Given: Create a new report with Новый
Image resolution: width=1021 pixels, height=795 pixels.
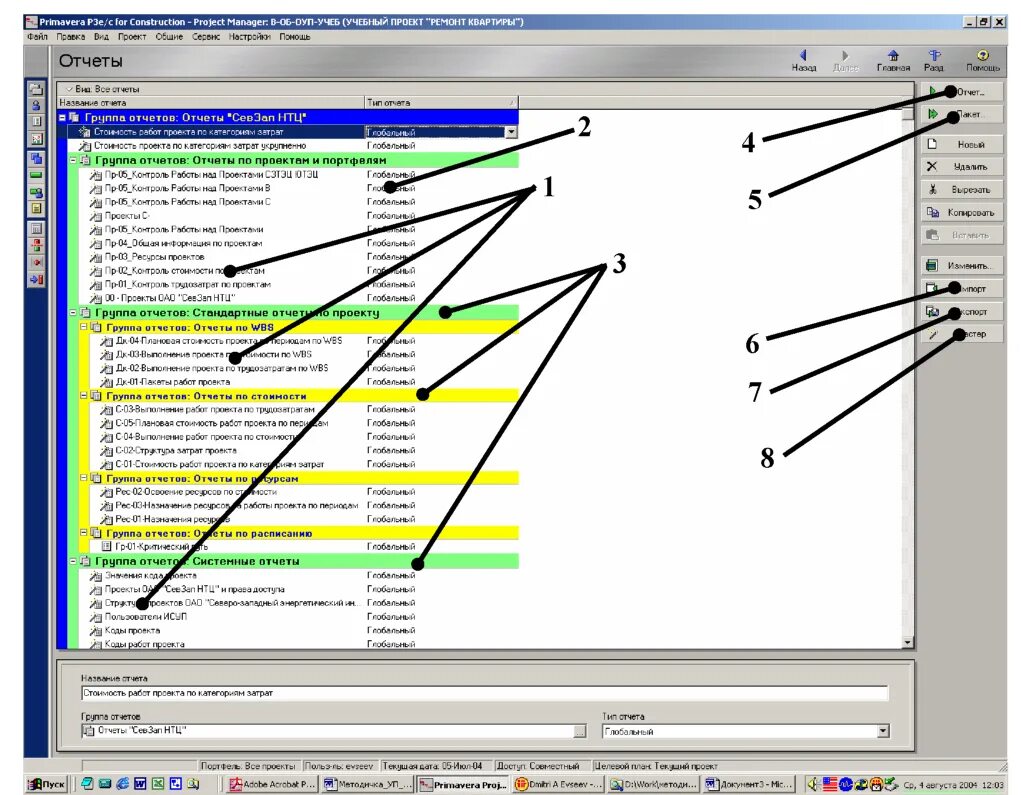Looking at the screenshot, I should 962,145.
